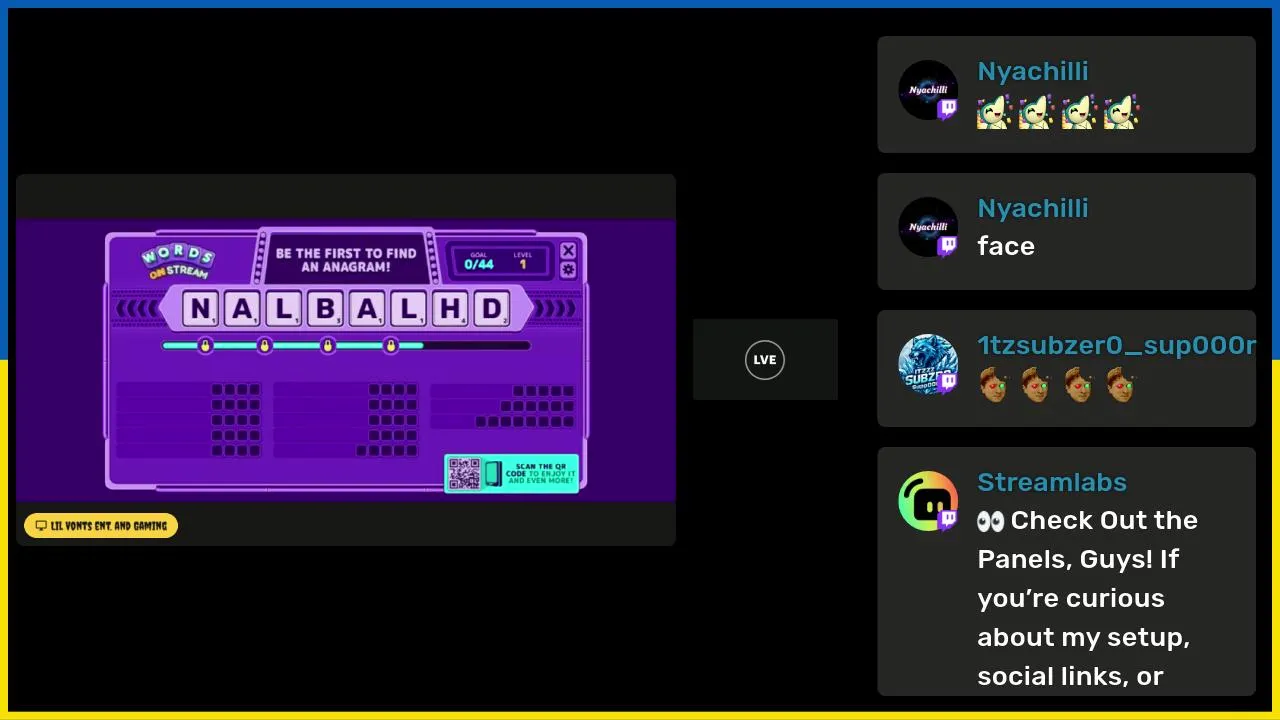
Task: Close the Words on Stream game panel
Action: 568,250
